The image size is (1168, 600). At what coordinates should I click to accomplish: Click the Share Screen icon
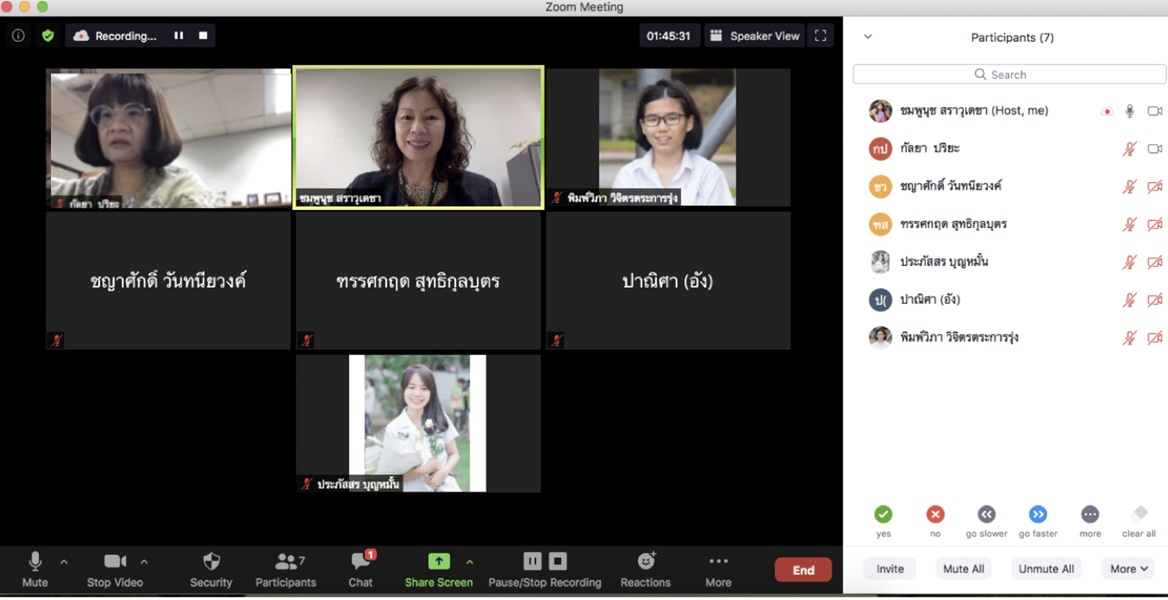click(438, 562)
